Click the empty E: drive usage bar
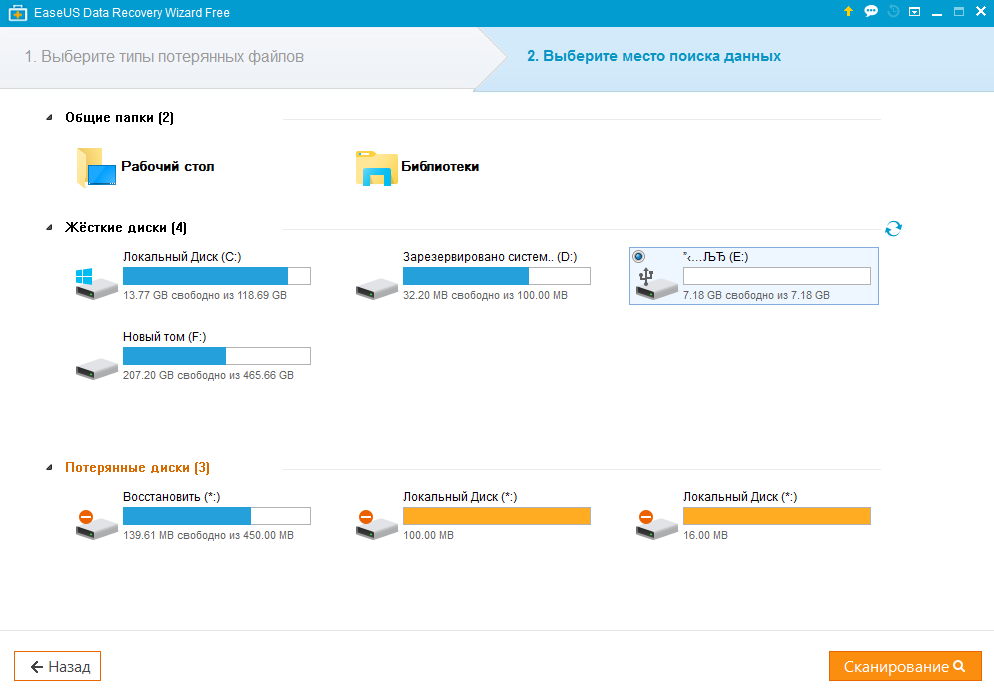The image size is (994, 694). (777, 276)
